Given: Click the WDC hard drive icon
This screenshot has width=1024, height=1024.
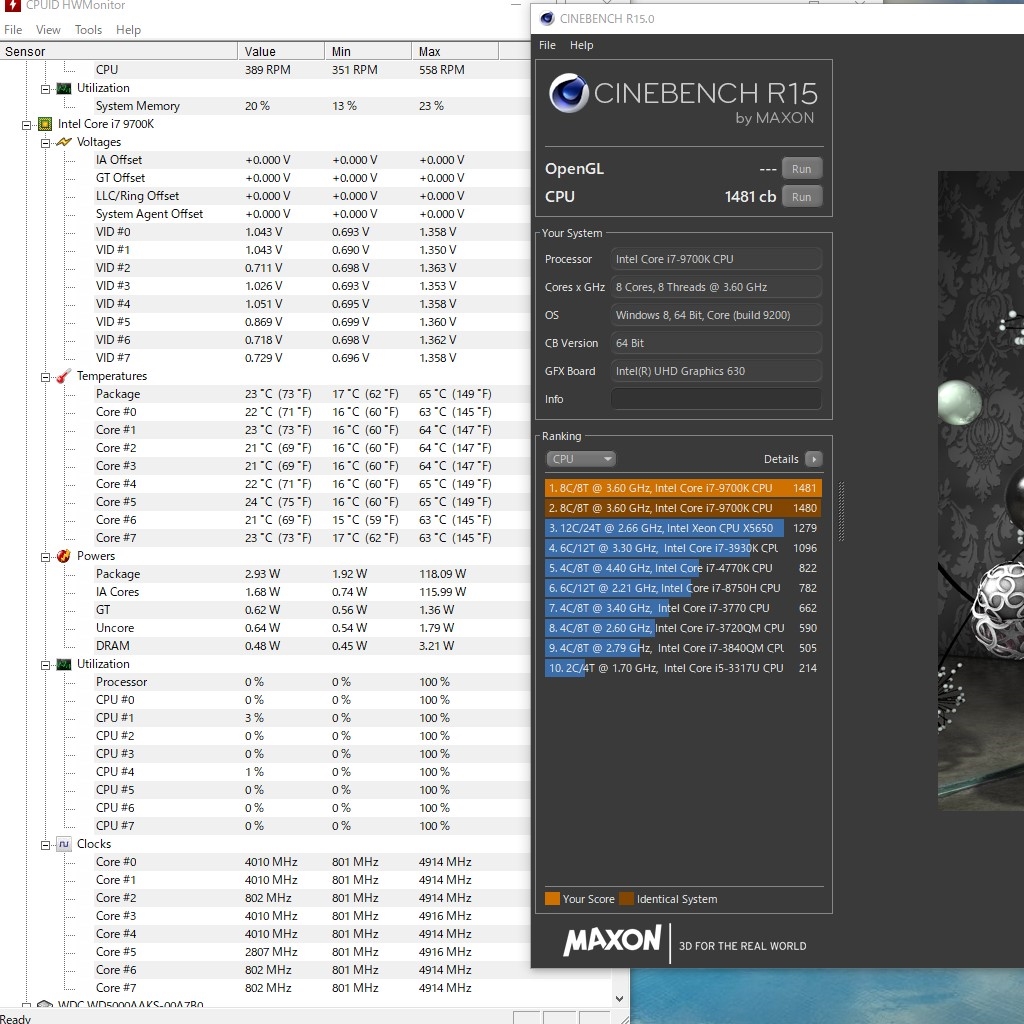Looking at the screenshot, I should pyautogui.click(x=44, y=1005).
